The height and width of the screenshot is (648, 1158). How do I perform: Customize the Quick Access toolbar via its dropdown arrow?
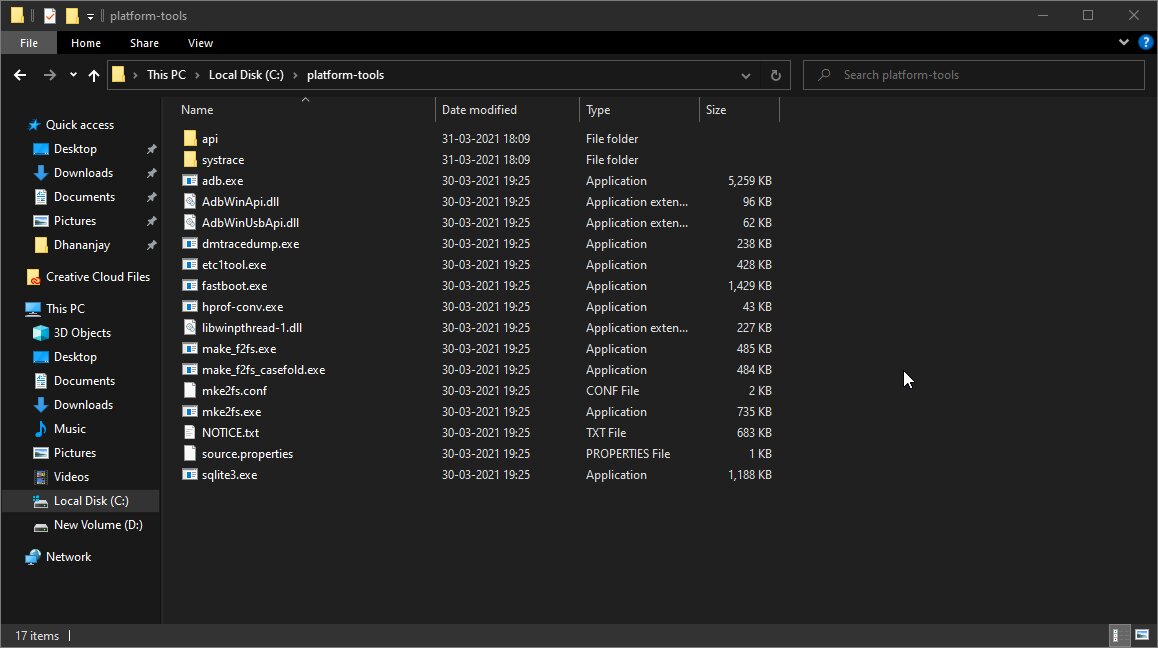click(x=89, y=15)
